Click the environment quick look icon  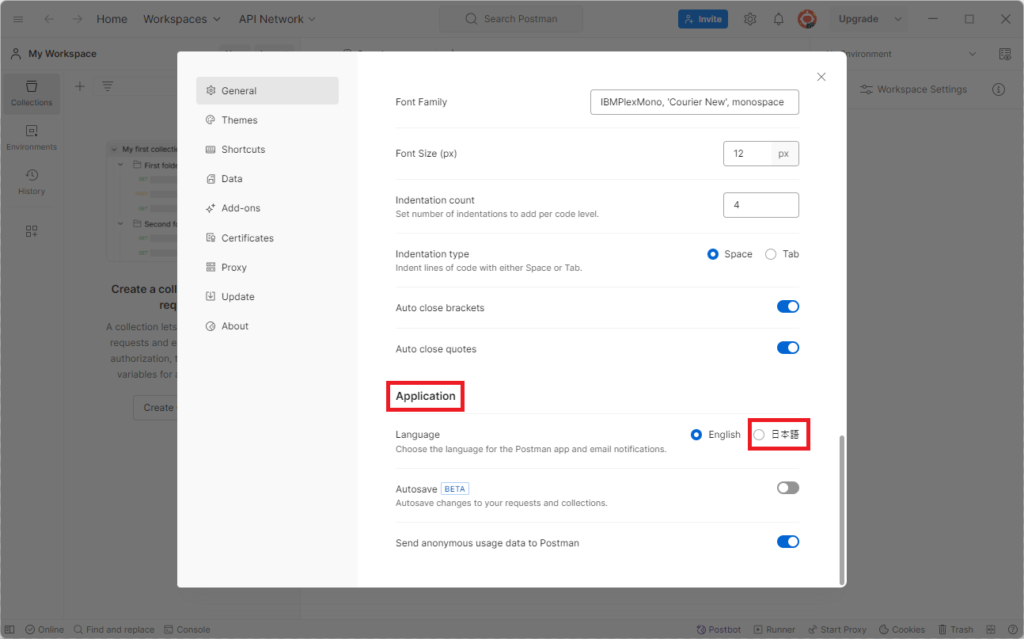coord(1005,54)
